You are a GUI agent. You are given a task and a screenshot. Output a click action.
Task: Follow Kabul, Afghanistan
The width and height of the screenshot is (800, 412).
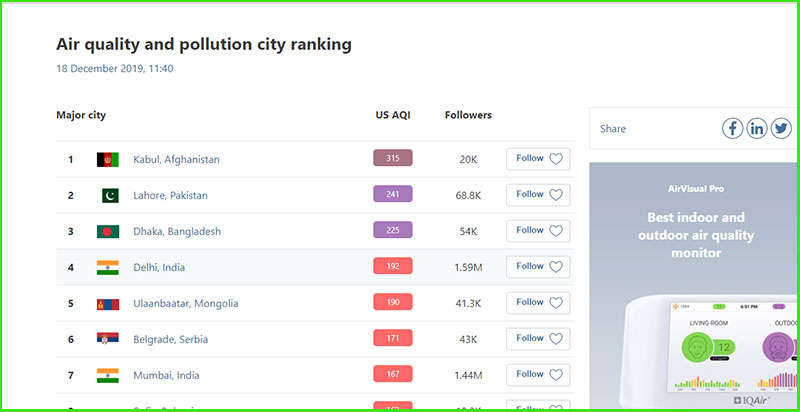pos(538,158)
